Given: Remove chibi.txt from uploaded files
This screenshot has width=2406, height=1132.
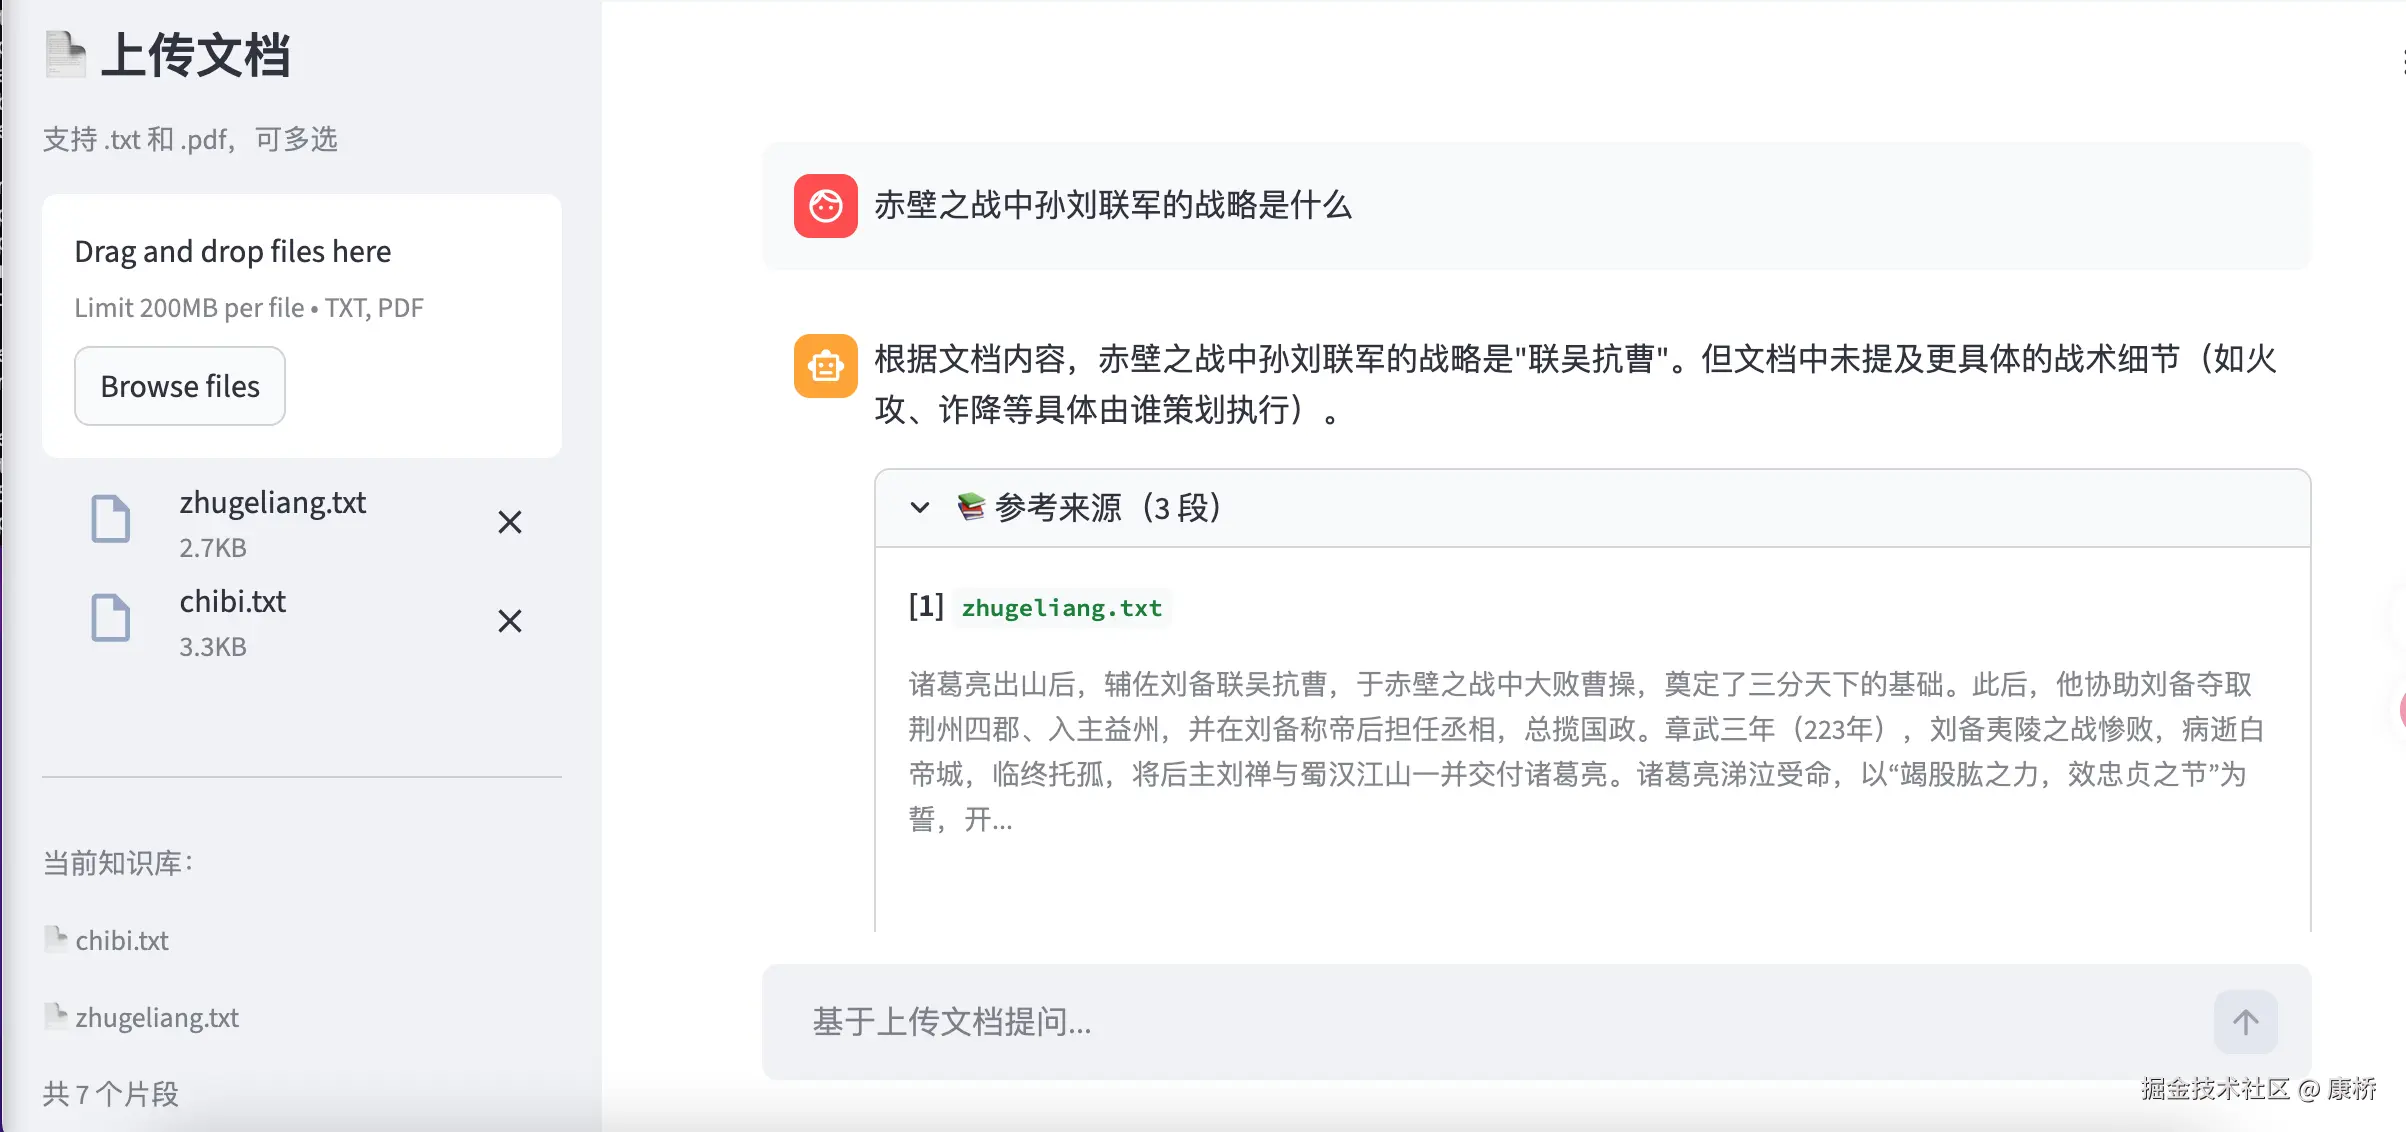Looking at the screenshot, I should click(510, 621).
